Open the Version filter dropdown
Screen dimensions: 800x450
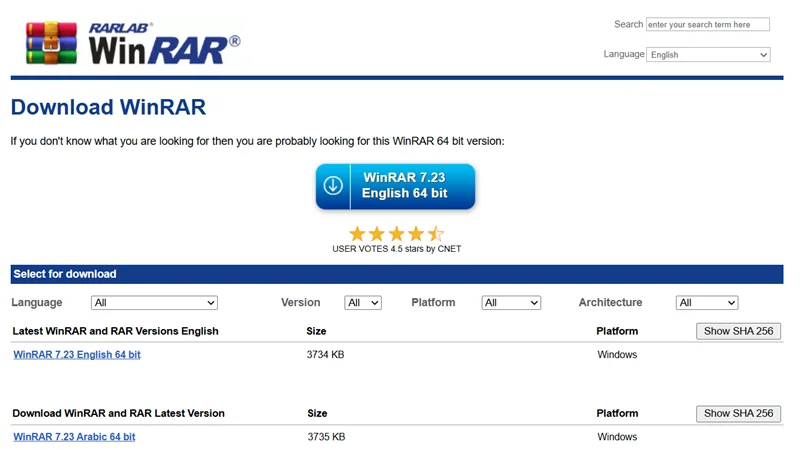(x=363, y=303)
